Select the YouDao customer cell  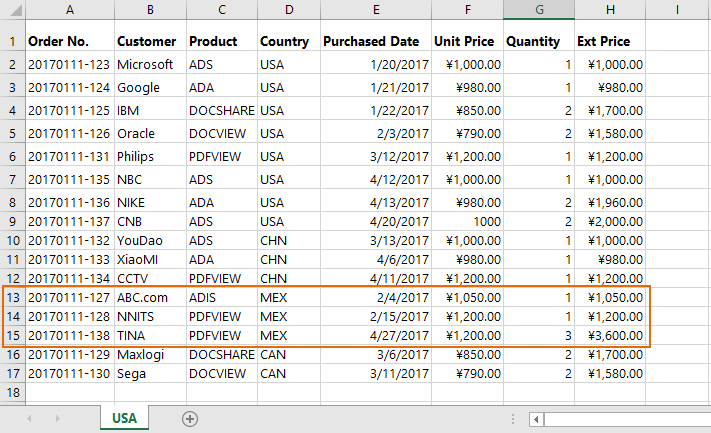[x=151, y=240]
